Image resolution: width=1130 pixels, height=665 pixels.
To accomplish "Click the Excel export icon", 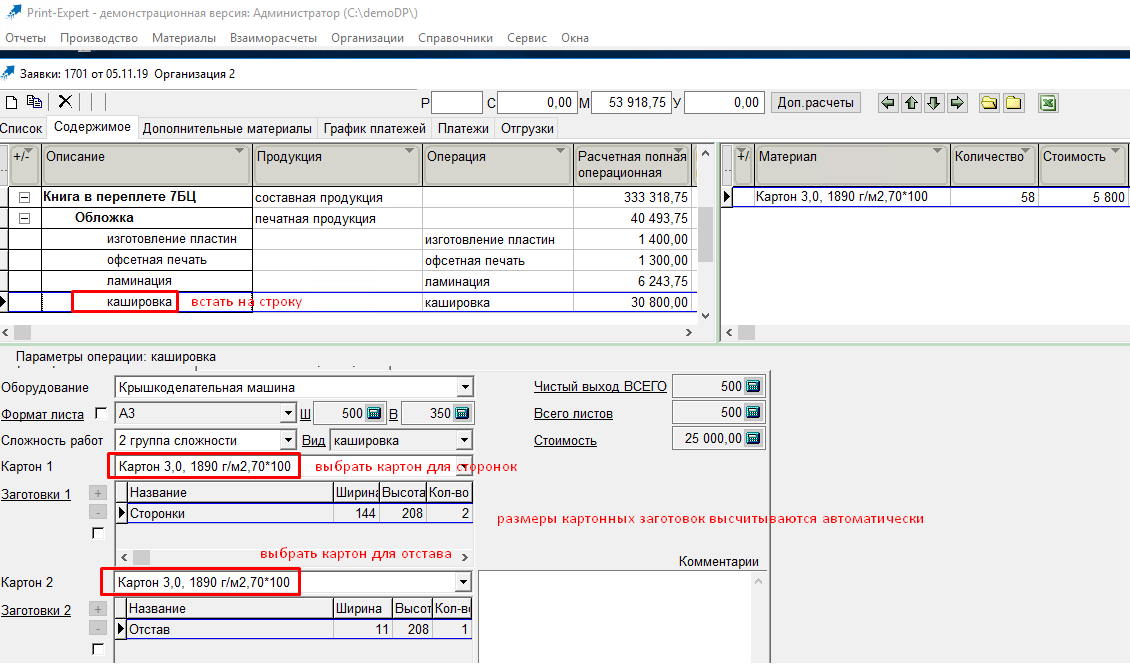I will pyautogui.click(x=1047, y=102).
